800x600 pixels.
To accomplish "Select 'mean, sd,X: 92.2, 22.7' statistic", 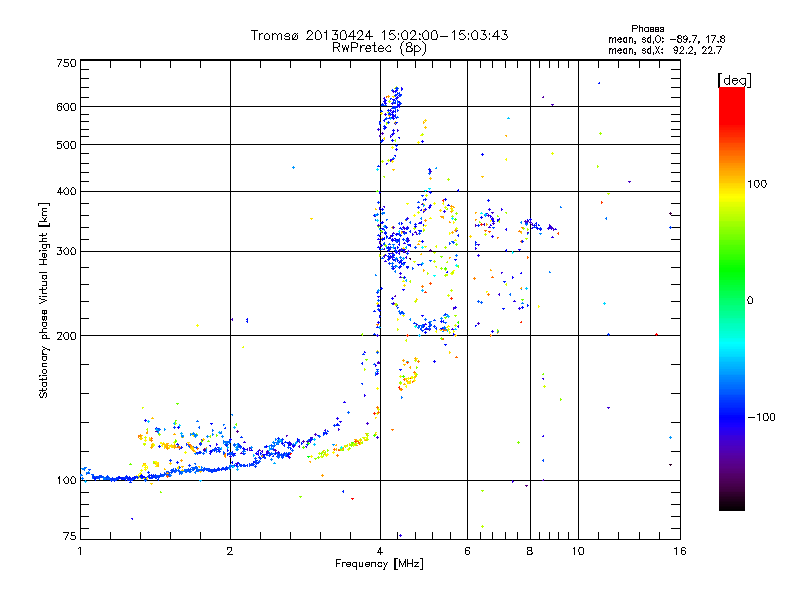I will [665, 50].
